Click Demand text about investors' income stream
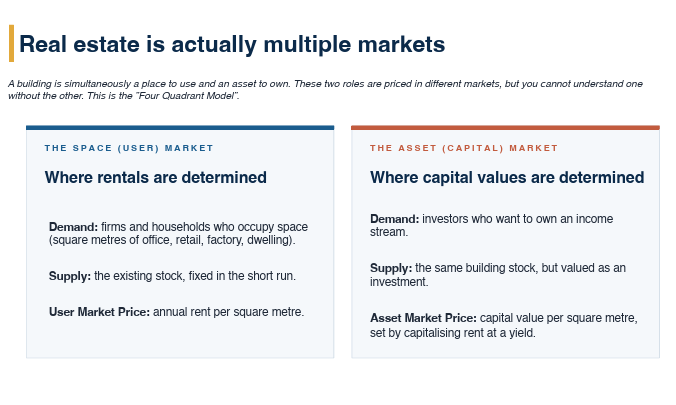The height and width of the screenshot is (405, 676). pos(491,225)
